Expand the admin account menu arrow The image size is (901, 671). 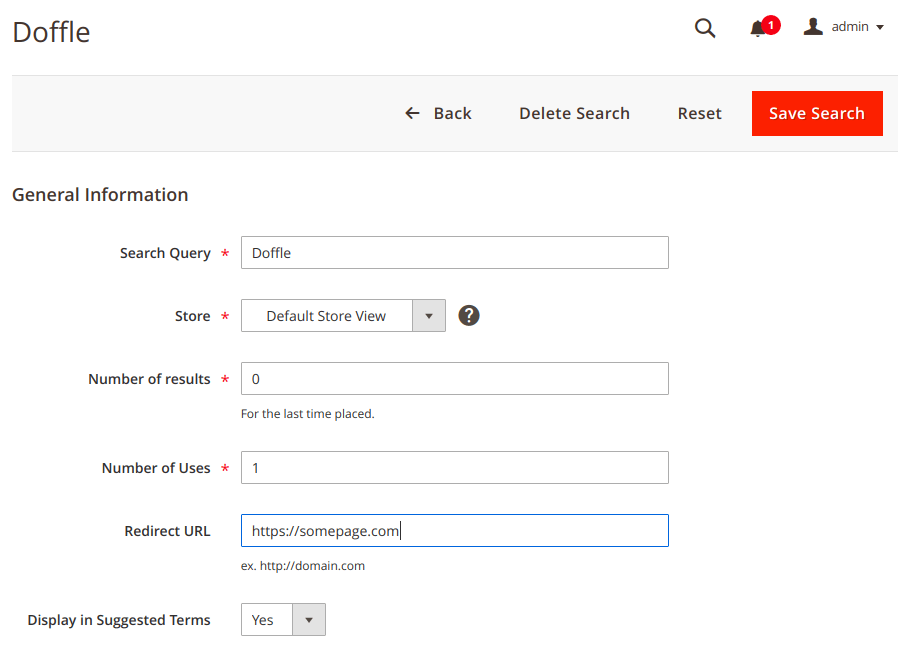[880, 28]
